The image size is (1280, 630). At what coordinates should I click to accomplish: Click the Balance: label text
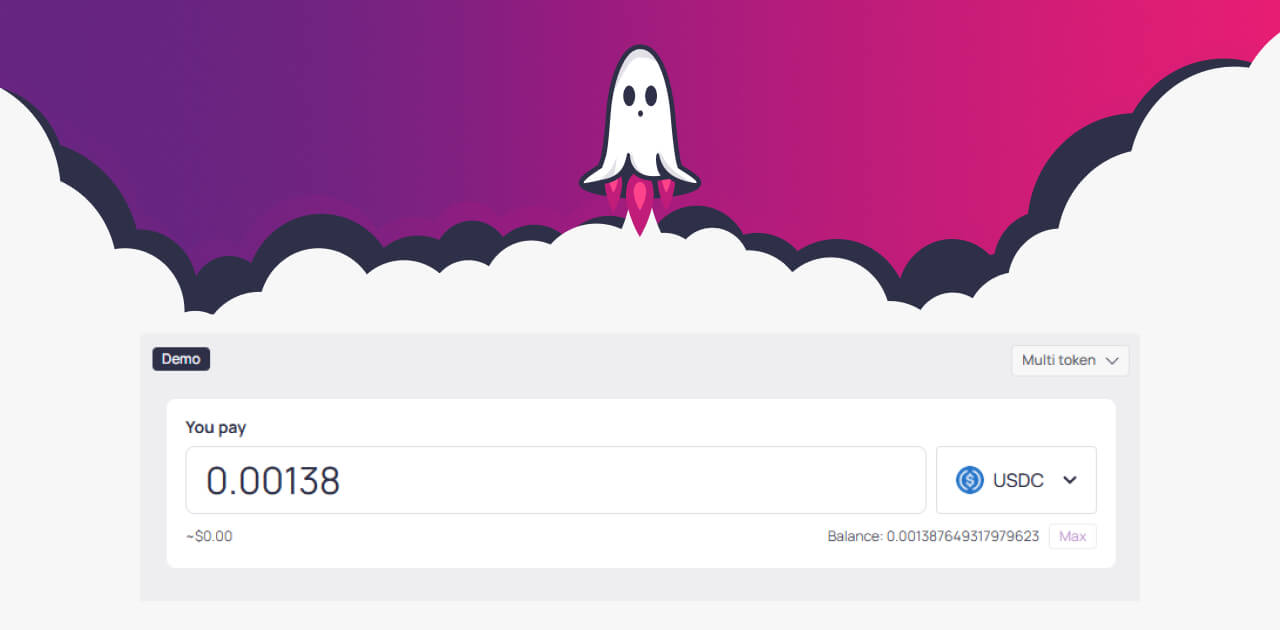855,536
